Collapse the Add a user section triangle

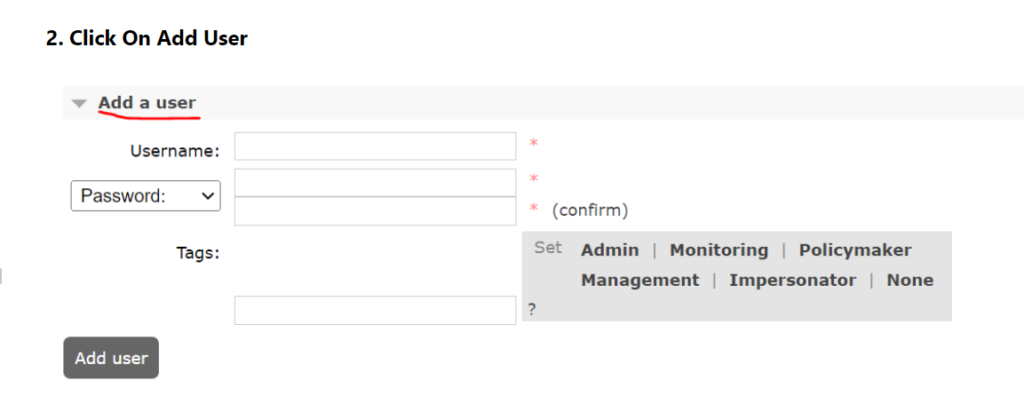(80, 103)
